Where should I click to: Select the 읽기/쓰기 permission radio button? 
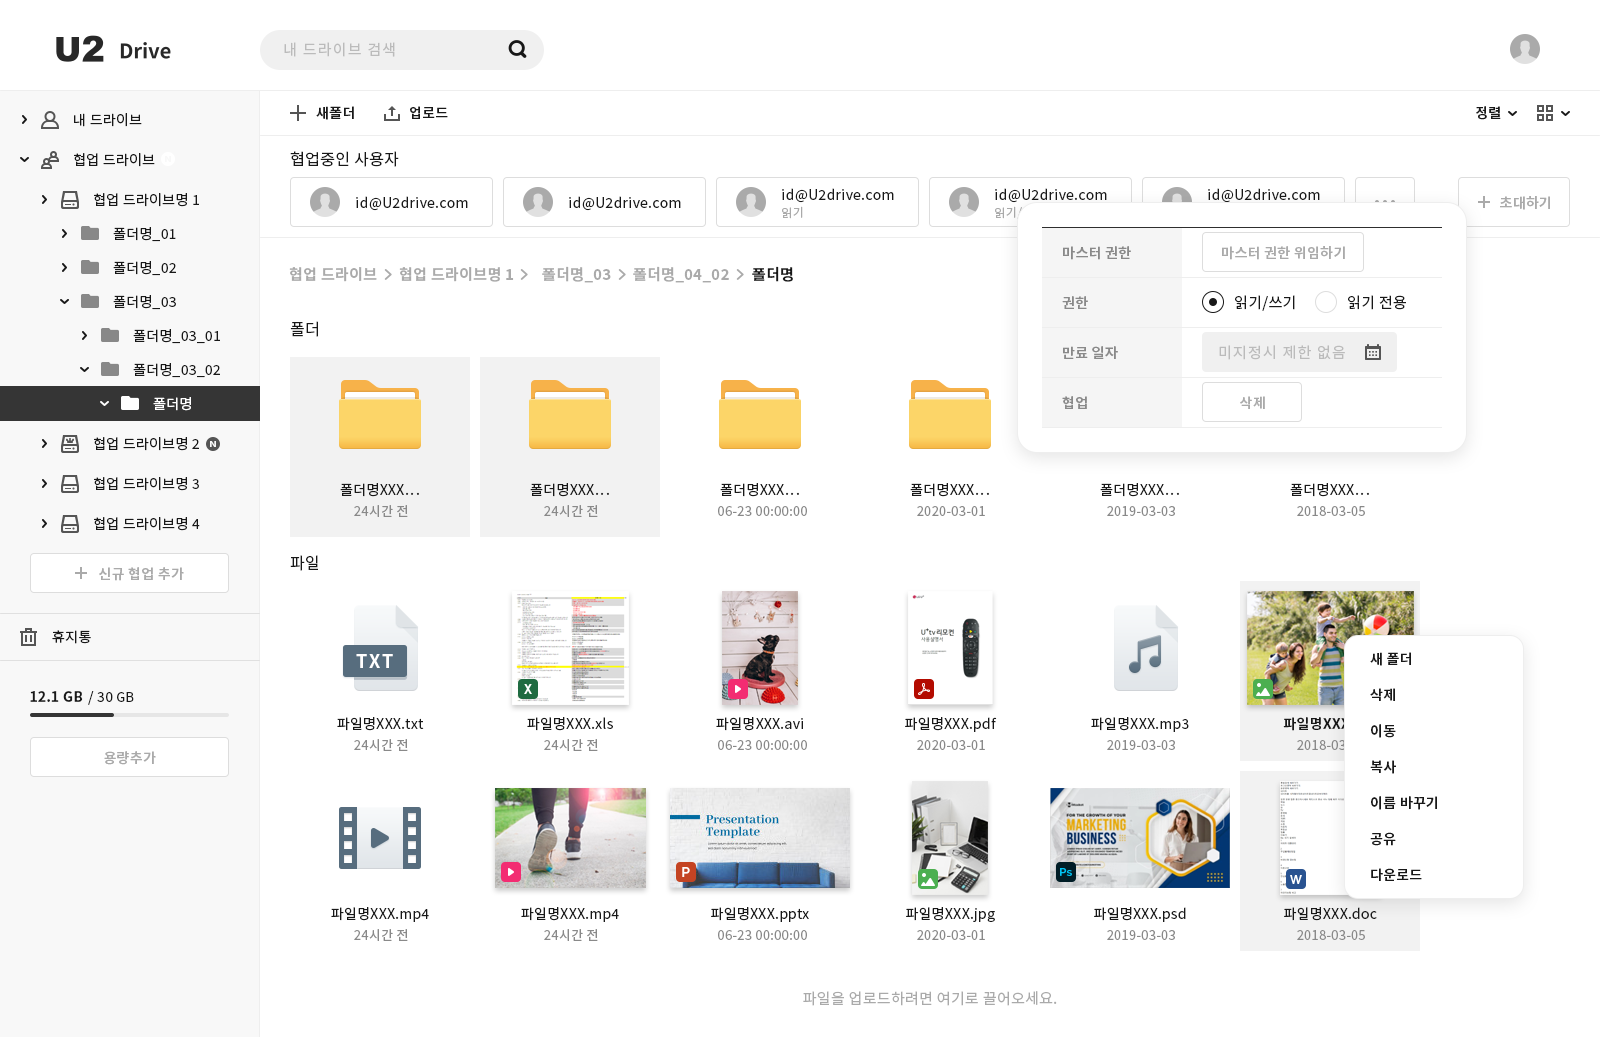pyautogui.click(x=1213, y=302)
